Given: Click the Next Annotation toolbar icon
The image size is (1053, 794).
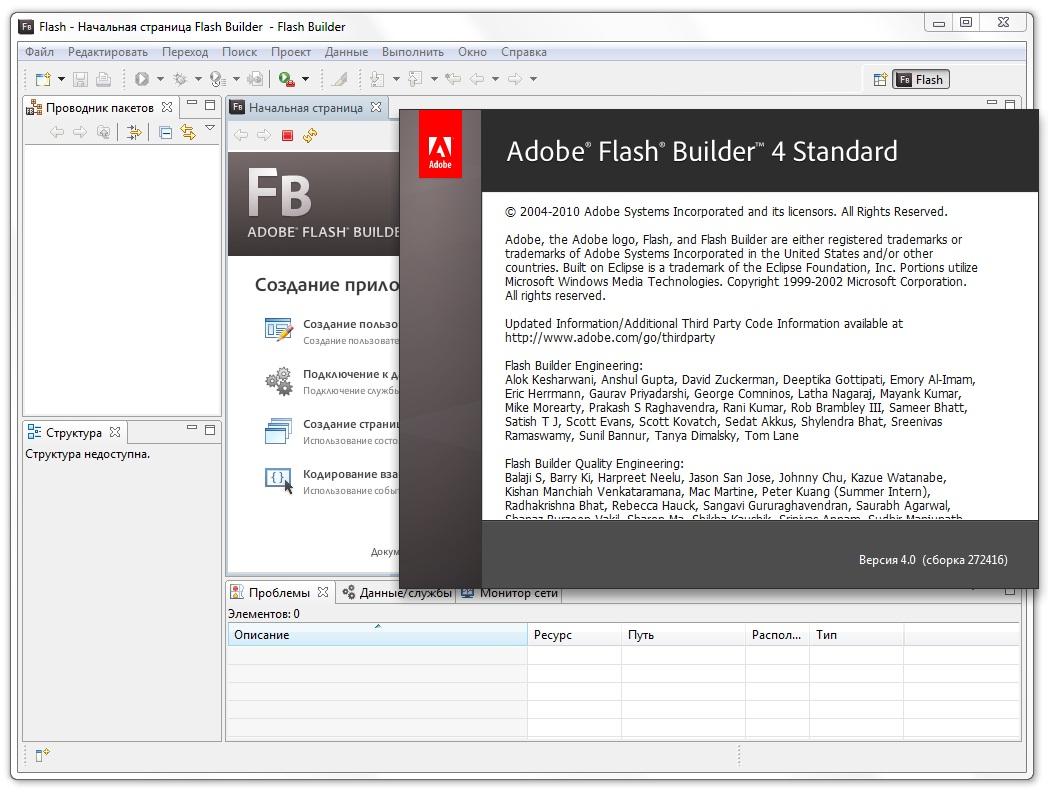Looking at the screenshot, I should pyautogui.click(x=377, y=79).
